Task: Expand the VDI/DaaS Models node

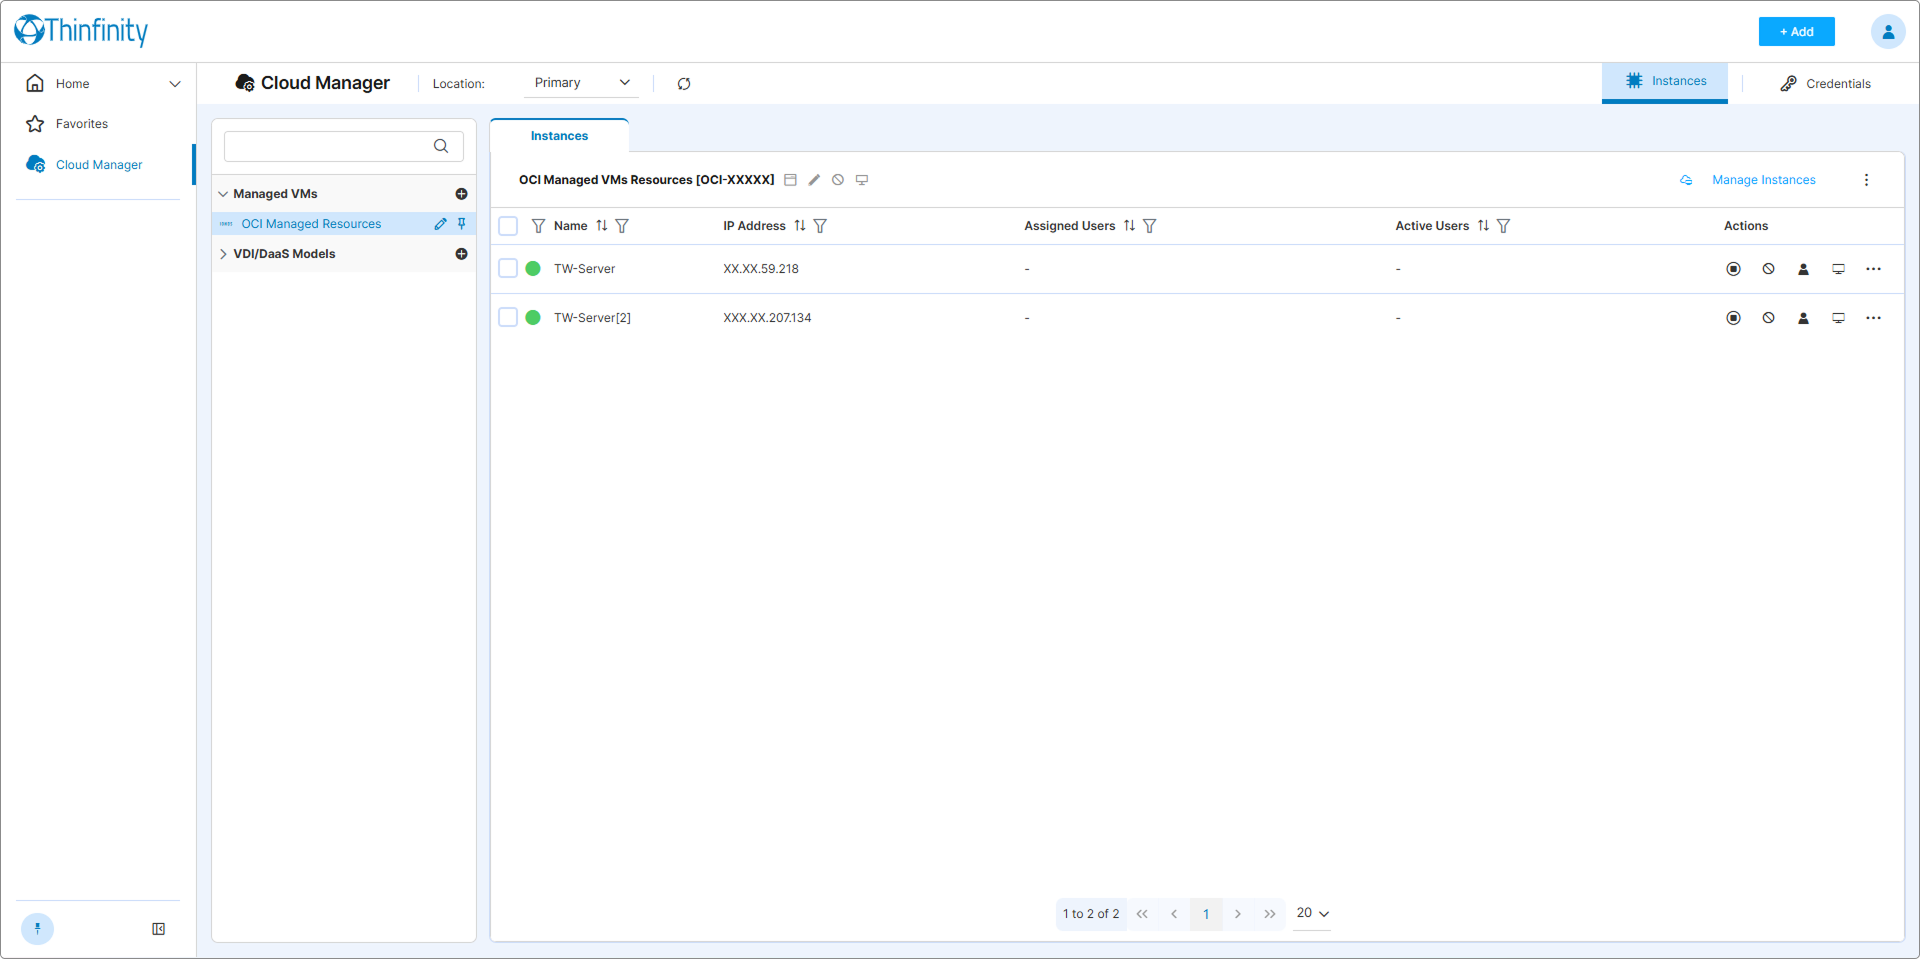Action: (223, 254)
